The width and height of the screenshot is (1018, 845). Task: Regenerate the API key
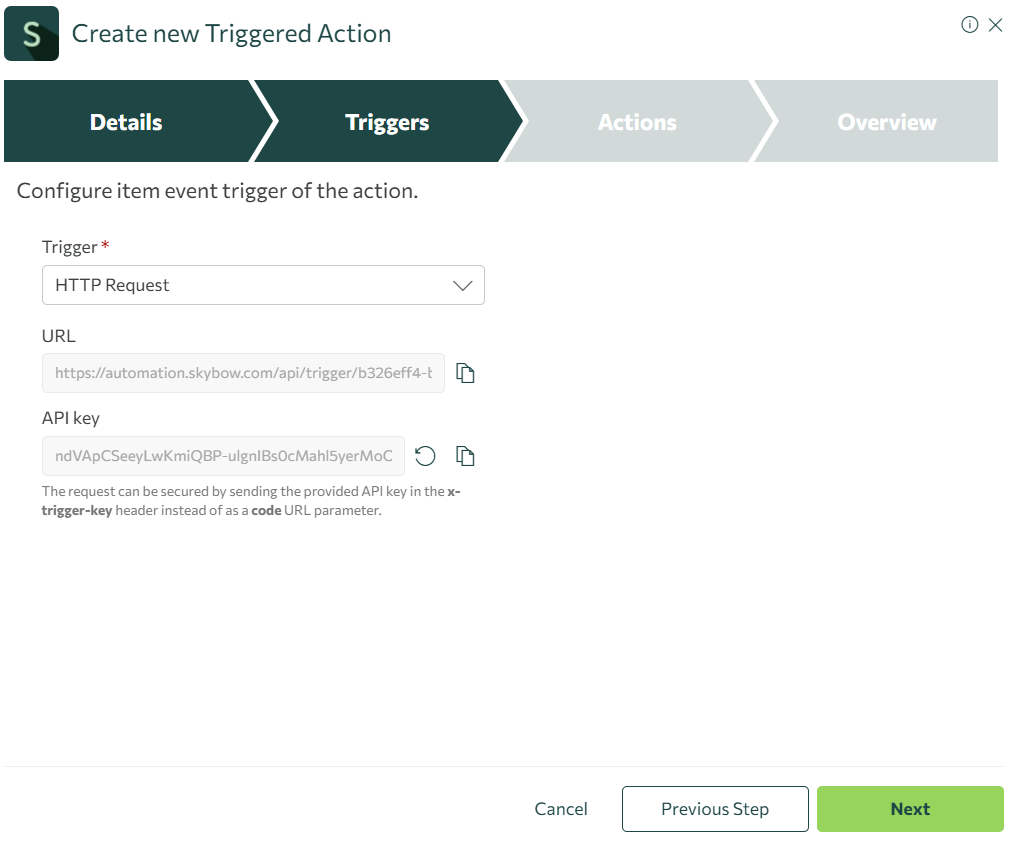(x=425, y=456)
